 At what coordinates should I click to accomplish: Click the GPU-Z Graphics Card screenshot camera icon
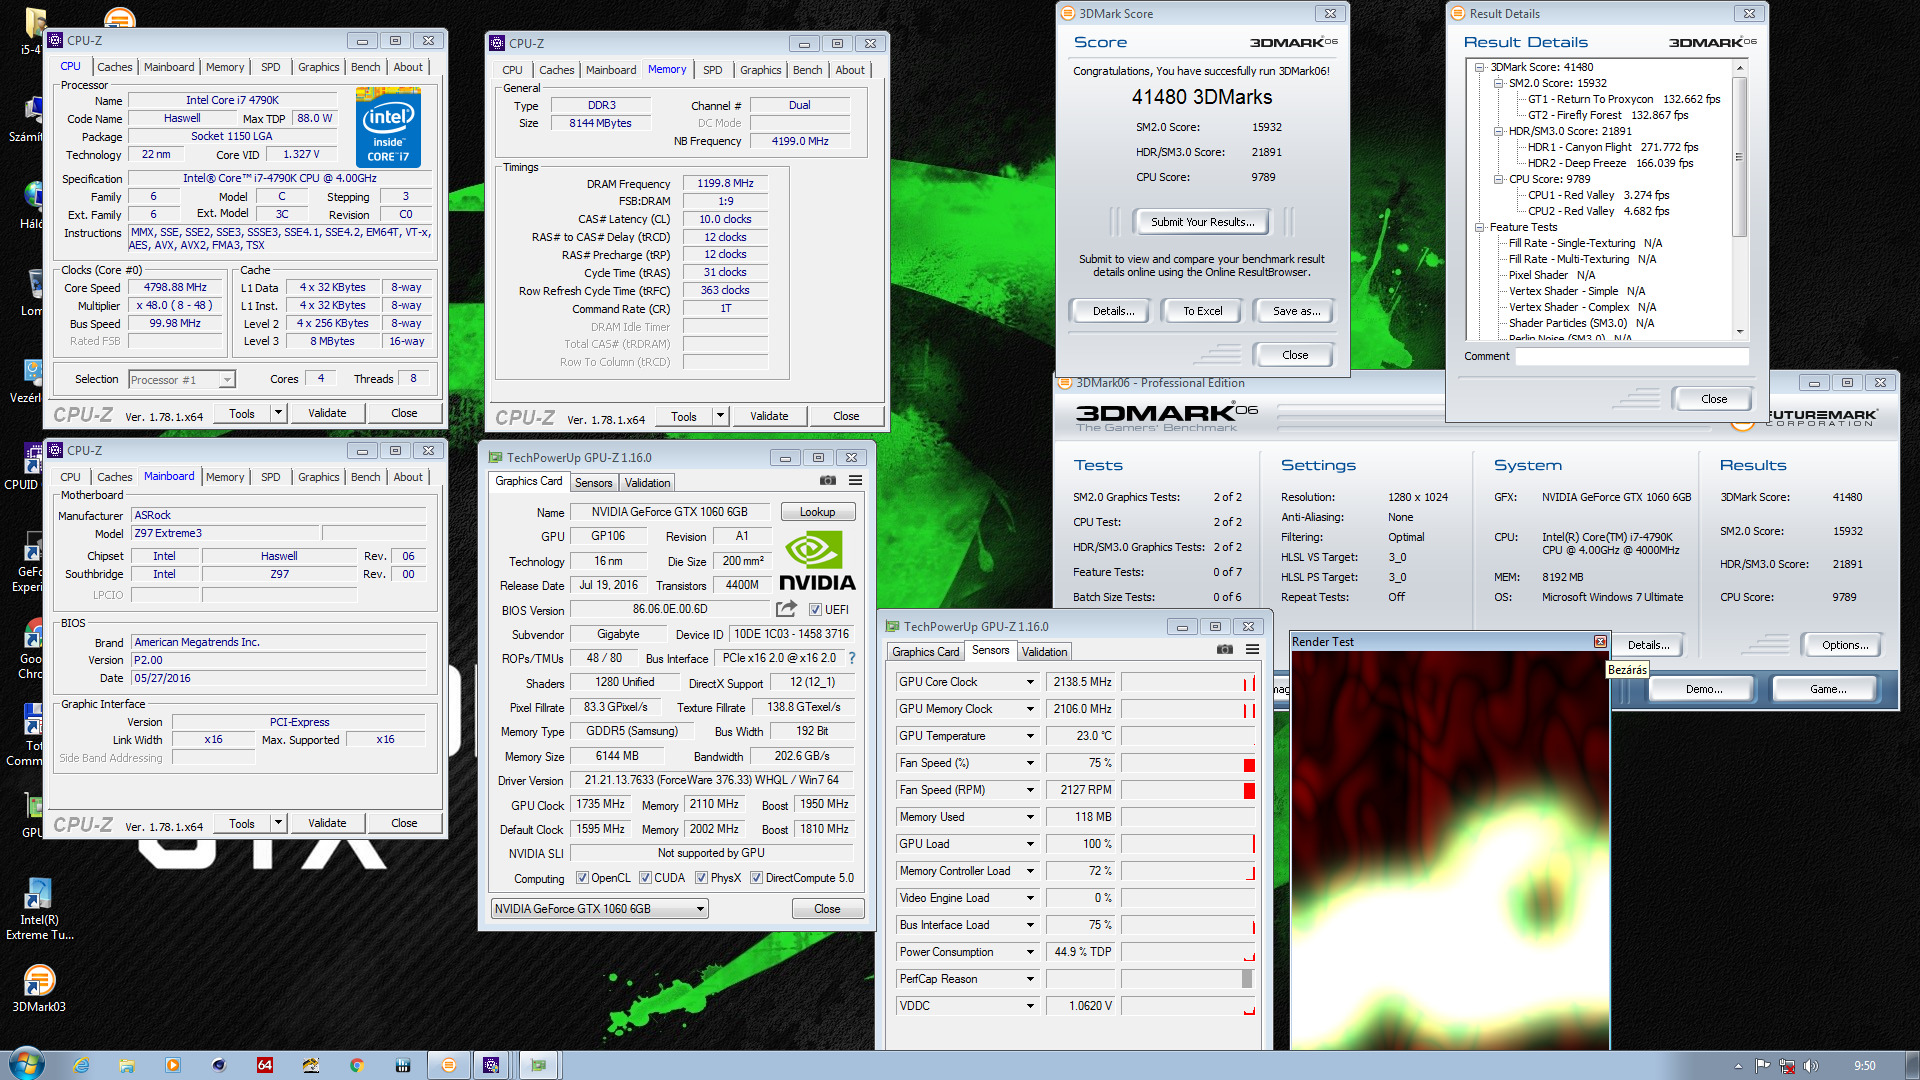pyautogui.click(x=827, y=481)
